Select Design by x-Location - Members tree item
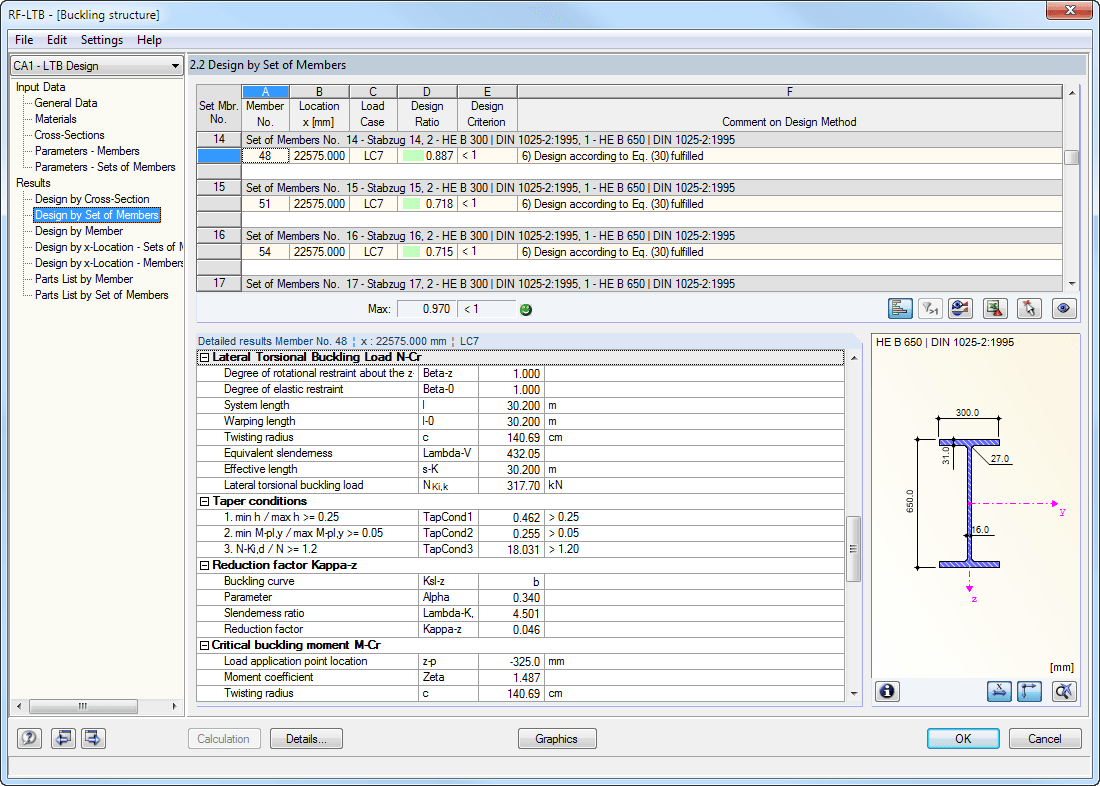Image resolution: width=1100 pixels, height=786 pixels. (x=109, y=263)
